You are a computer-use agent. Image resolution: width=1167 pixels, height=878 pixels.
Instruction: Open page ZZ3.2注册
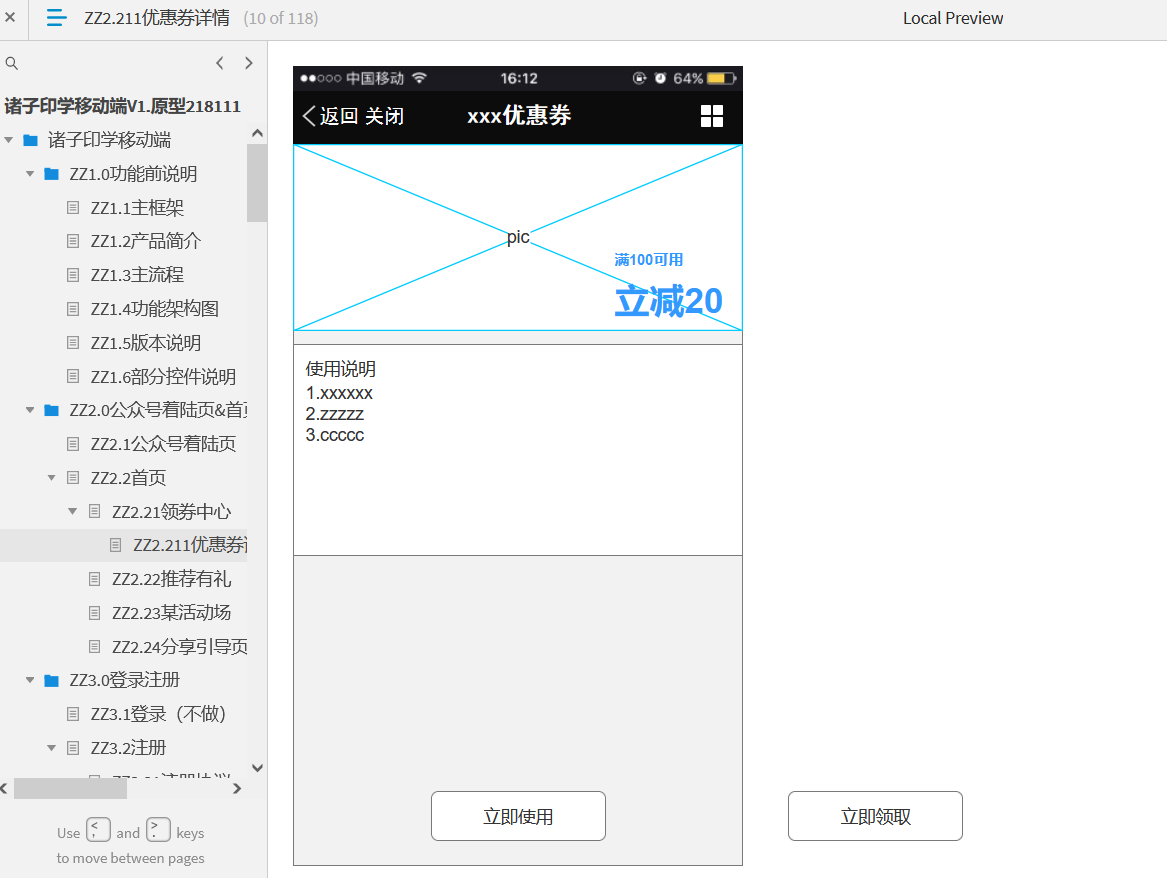[128, 748]
